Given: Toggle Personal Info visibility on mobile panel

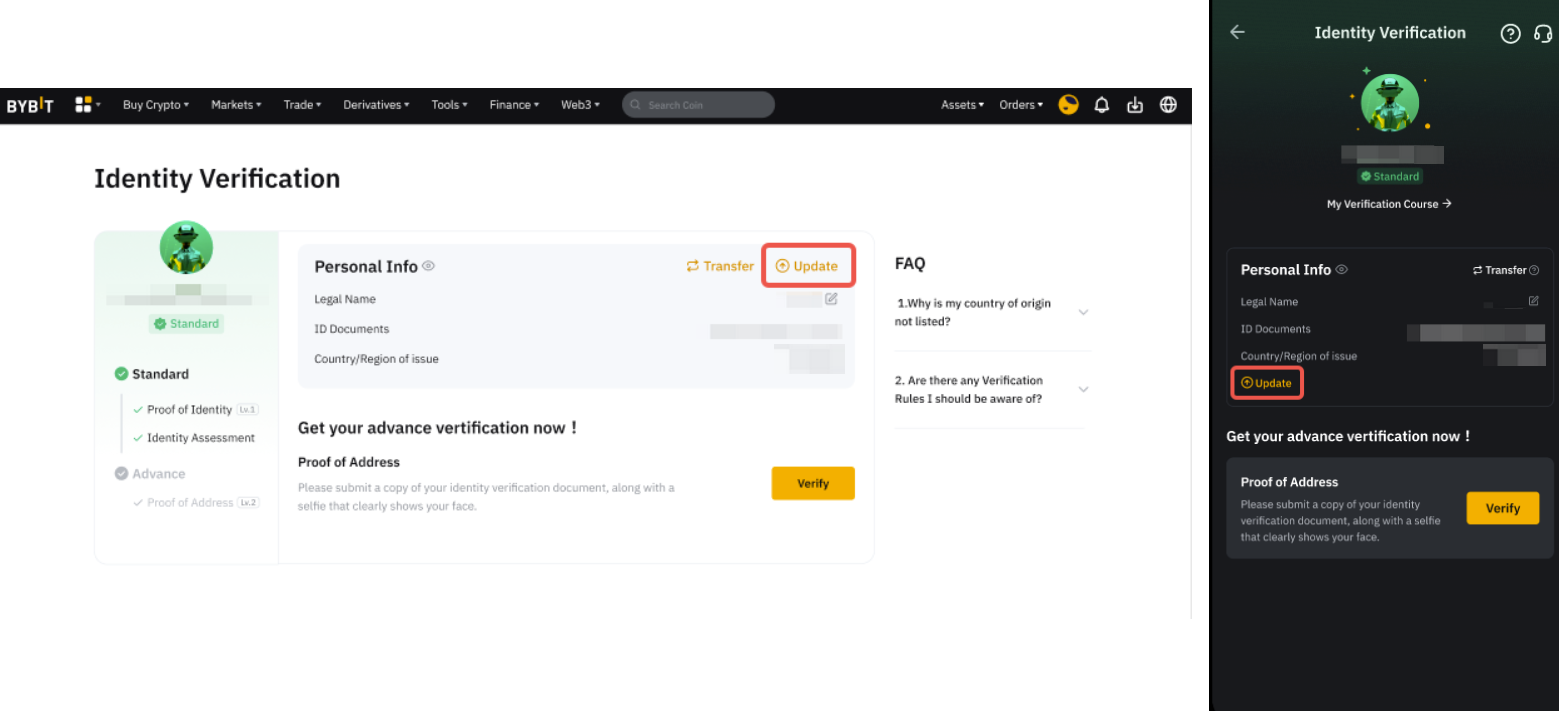Looking at the screenshot, I should (1341, 269).
